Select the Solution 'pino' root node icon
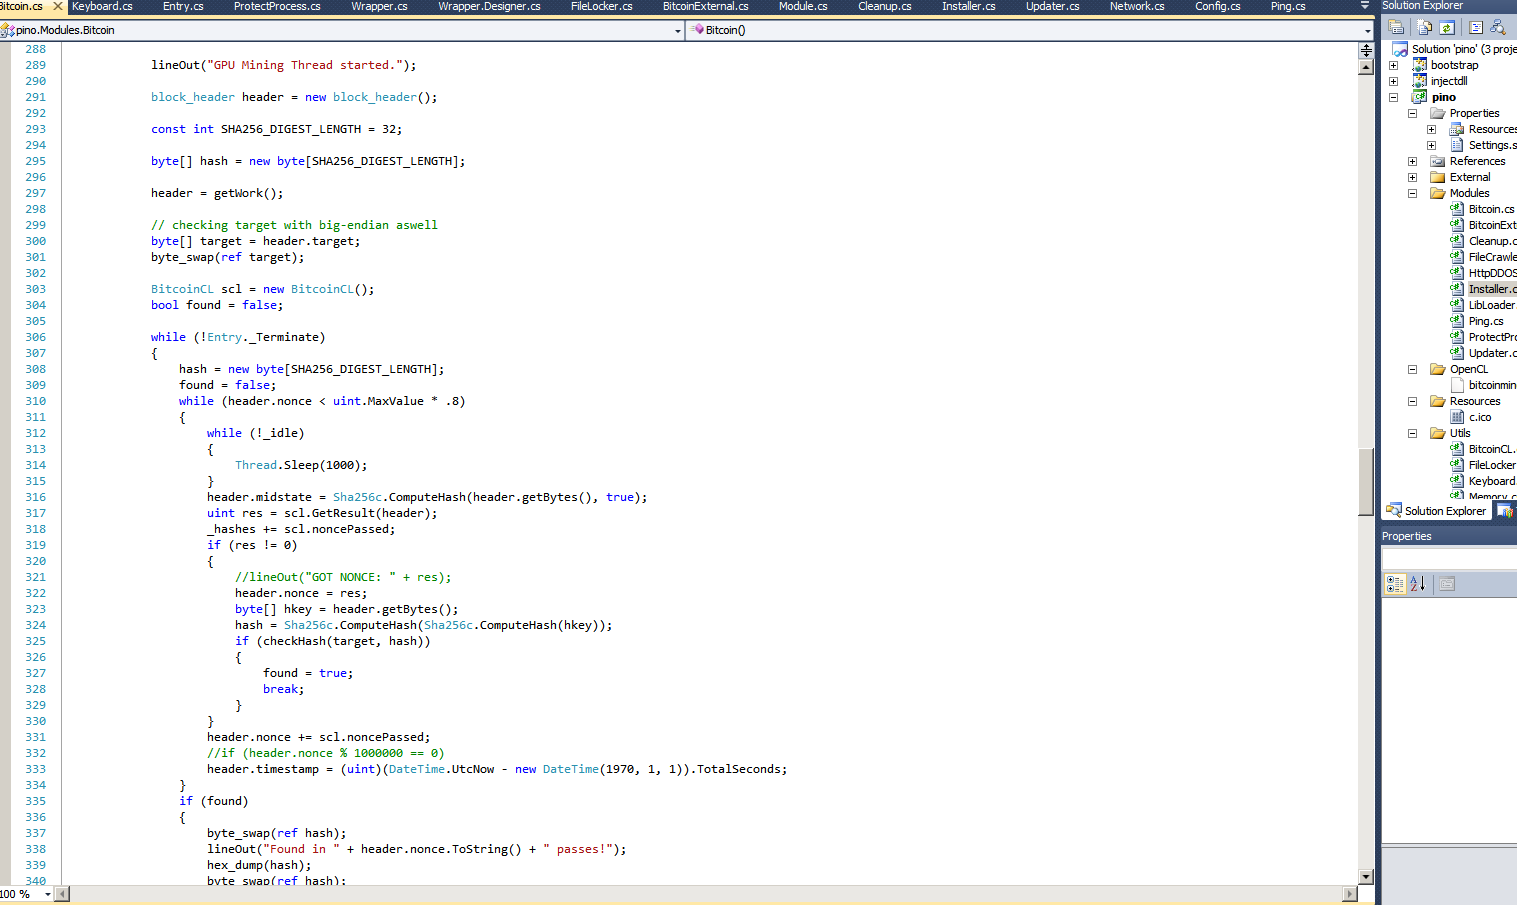 click(1400, 49)
